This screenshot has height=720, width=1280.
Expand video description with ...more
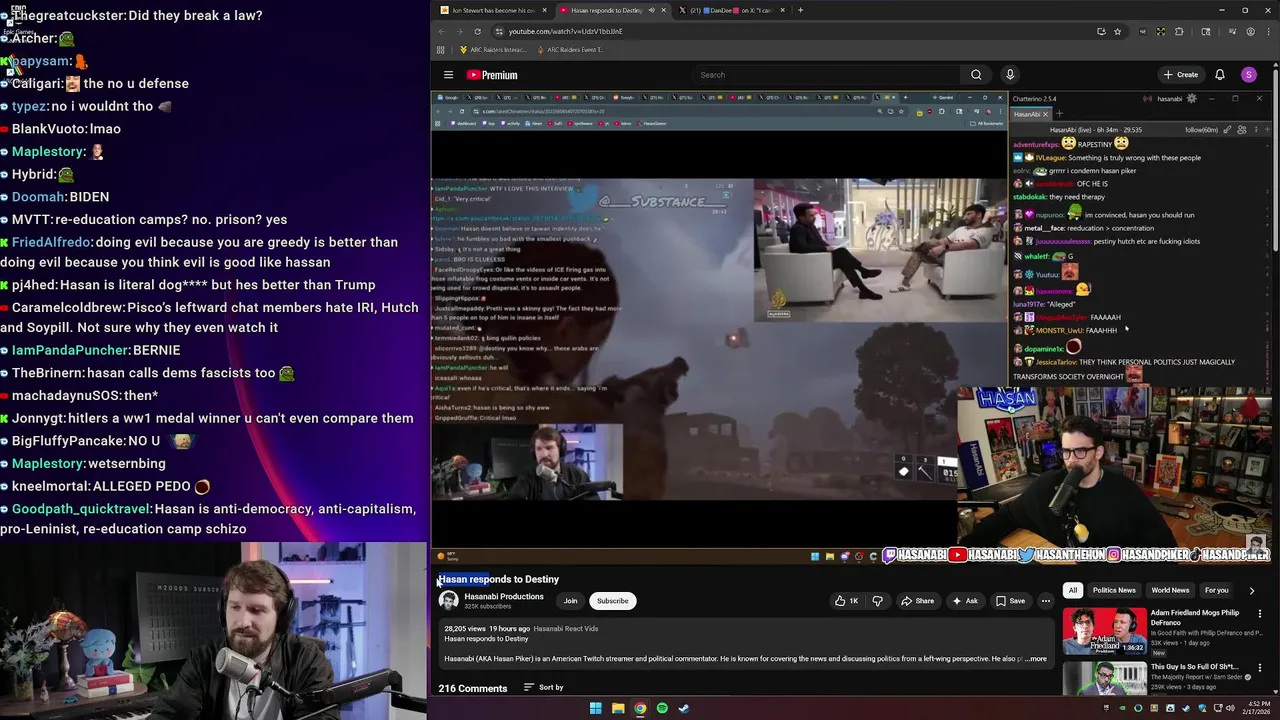pos(1036,659)
